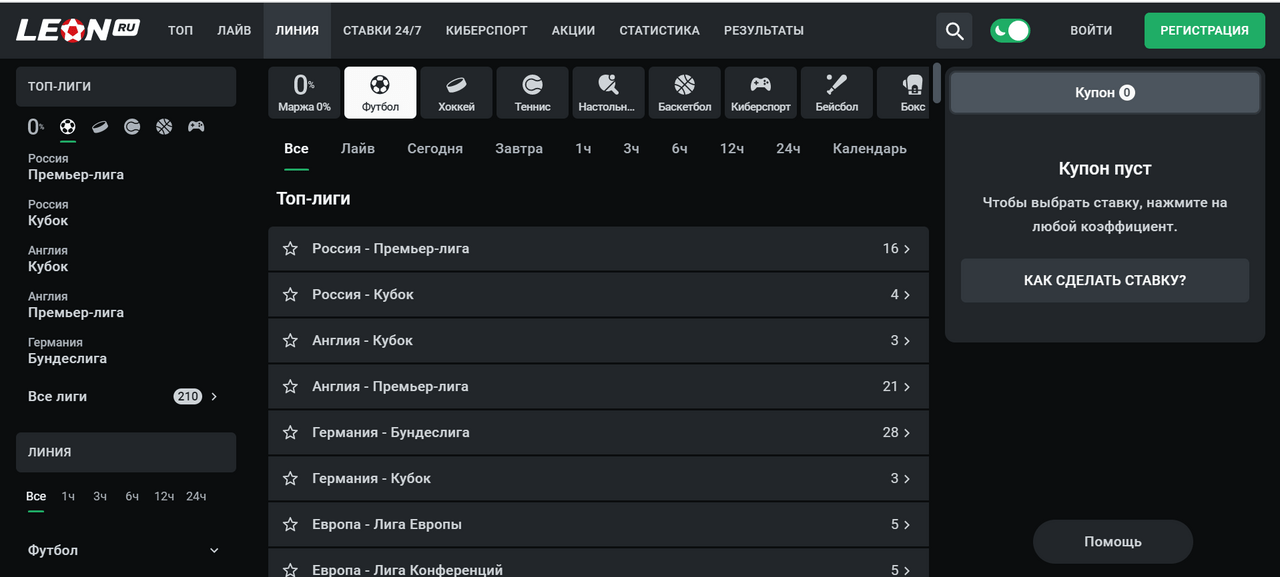Expand the Англия - Премьер-лига row arrow
The image size is (1280, 577).
click(x=906, y=387)
